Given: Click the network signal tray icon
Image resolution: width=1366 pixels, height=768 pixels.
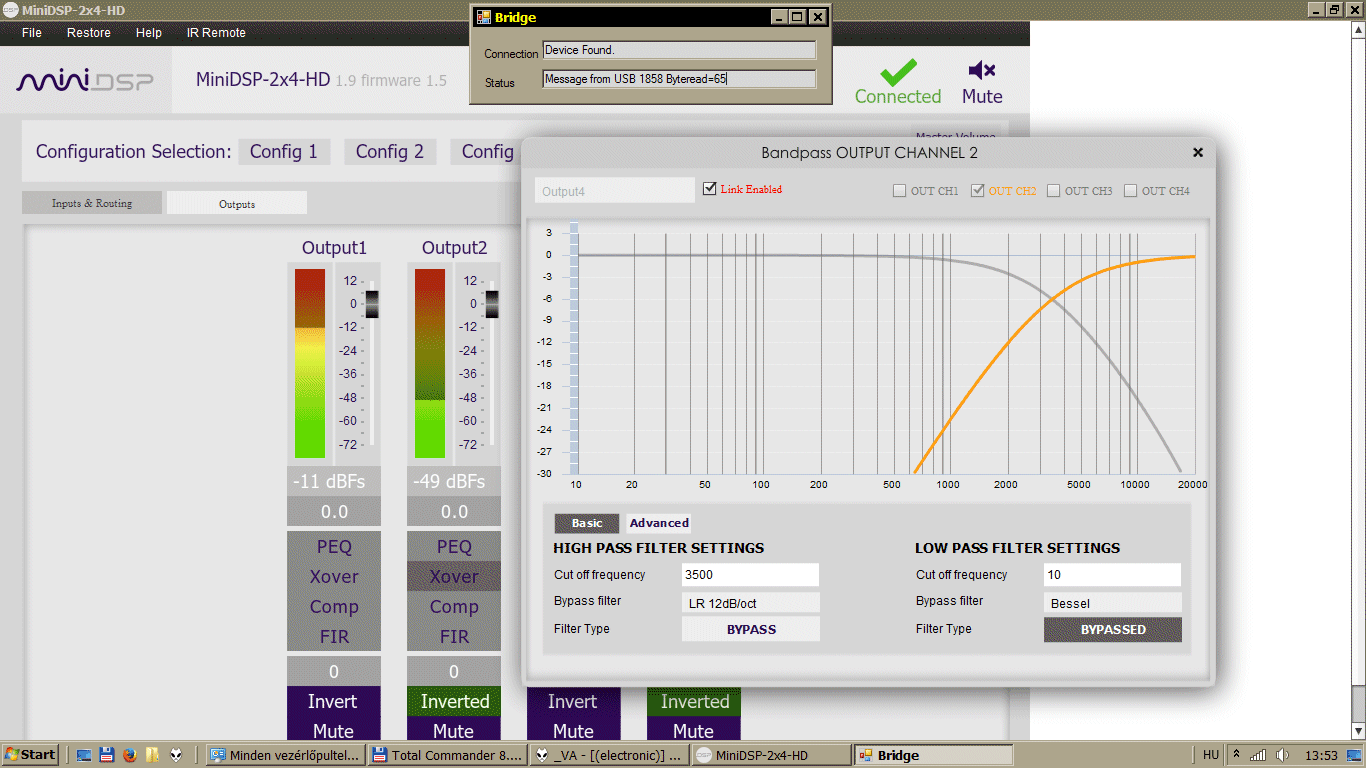Looking at the screenshot, I should (x=1259, y=755).
